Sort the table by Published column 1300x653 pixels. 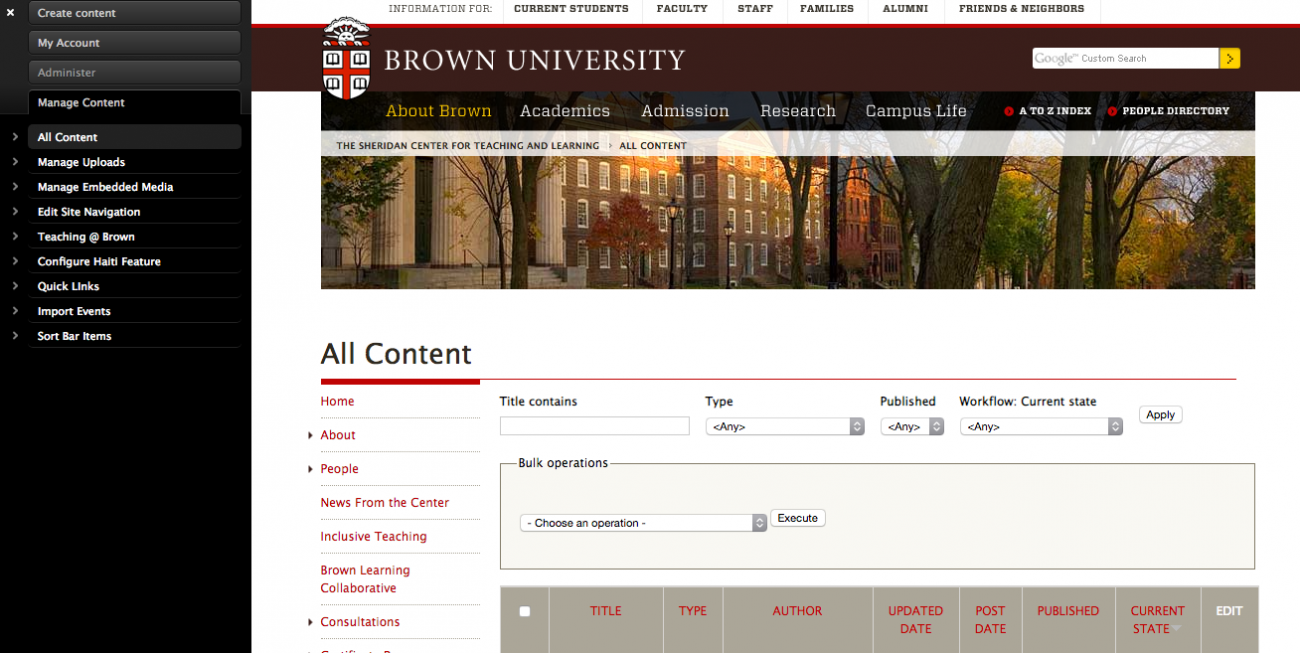(1068, 611)
